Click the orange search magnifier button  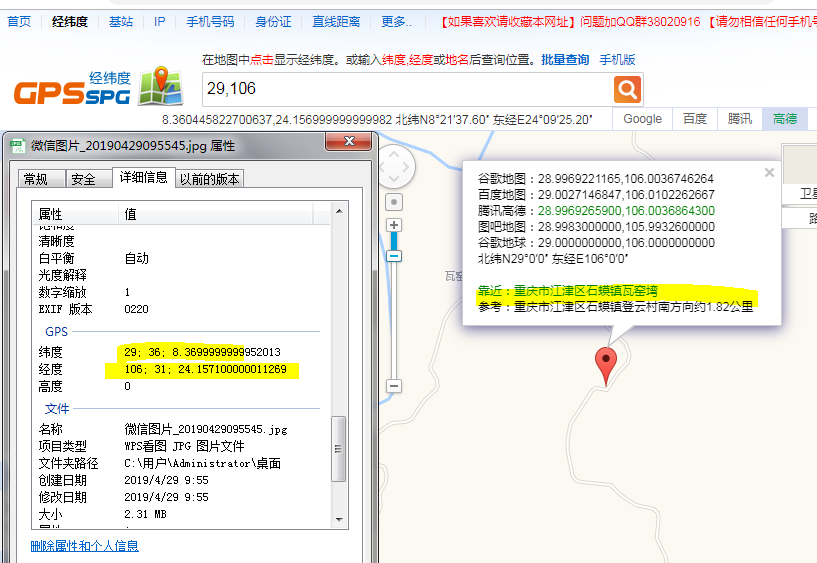tap(627, 90)
